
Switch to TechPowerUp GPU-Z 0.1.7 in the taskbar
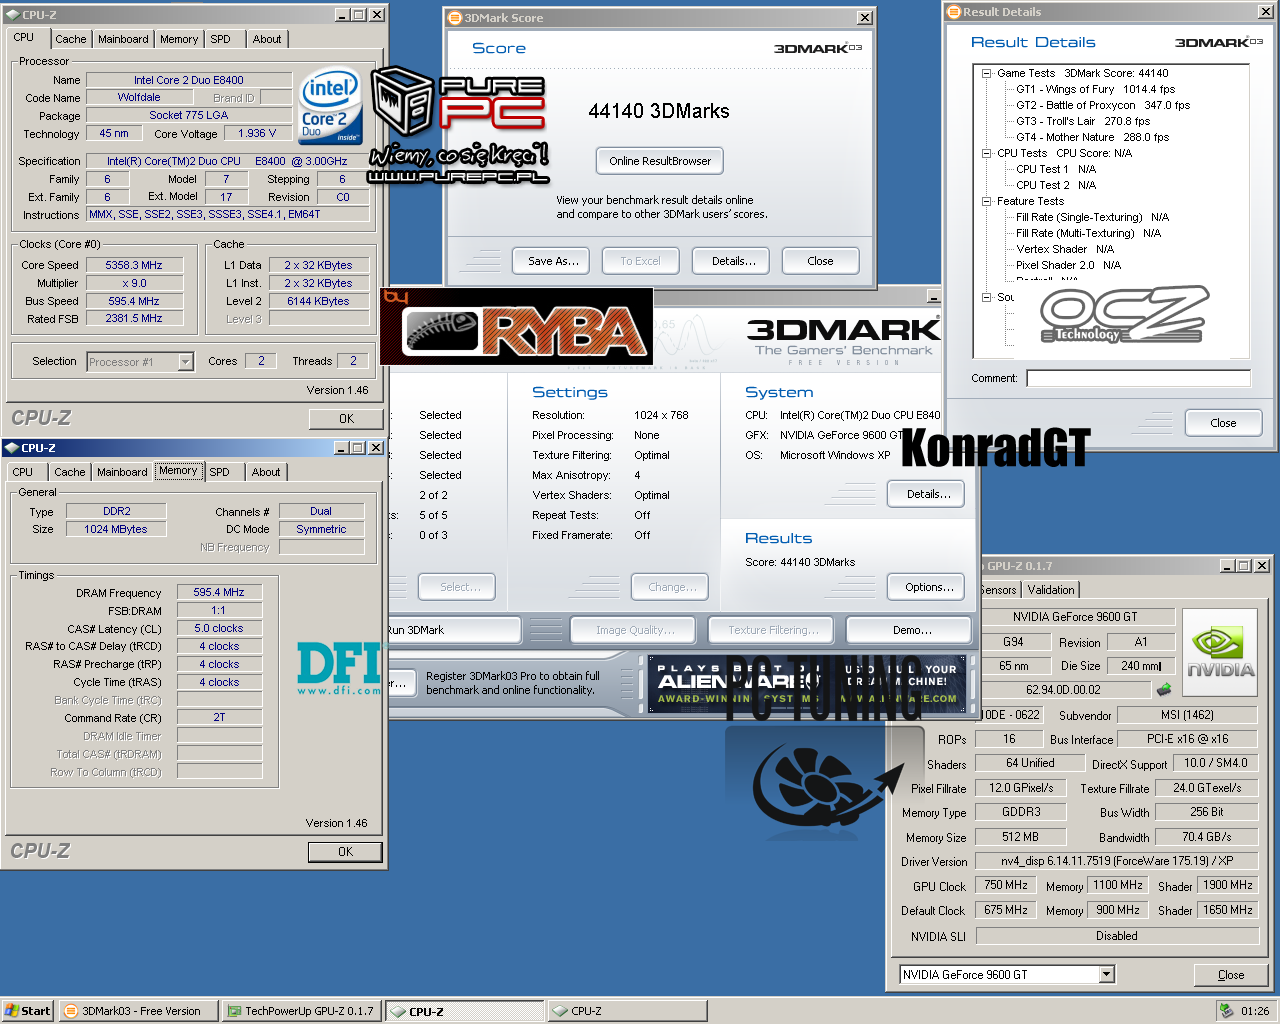(301, 1011)
